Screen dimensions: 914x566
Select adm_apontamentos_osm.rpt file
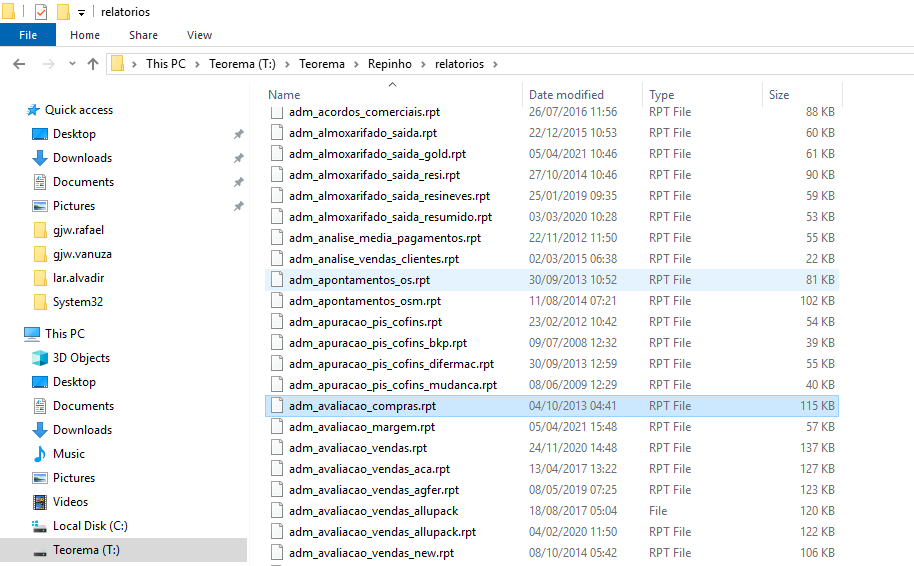click(x=365, y=301)
